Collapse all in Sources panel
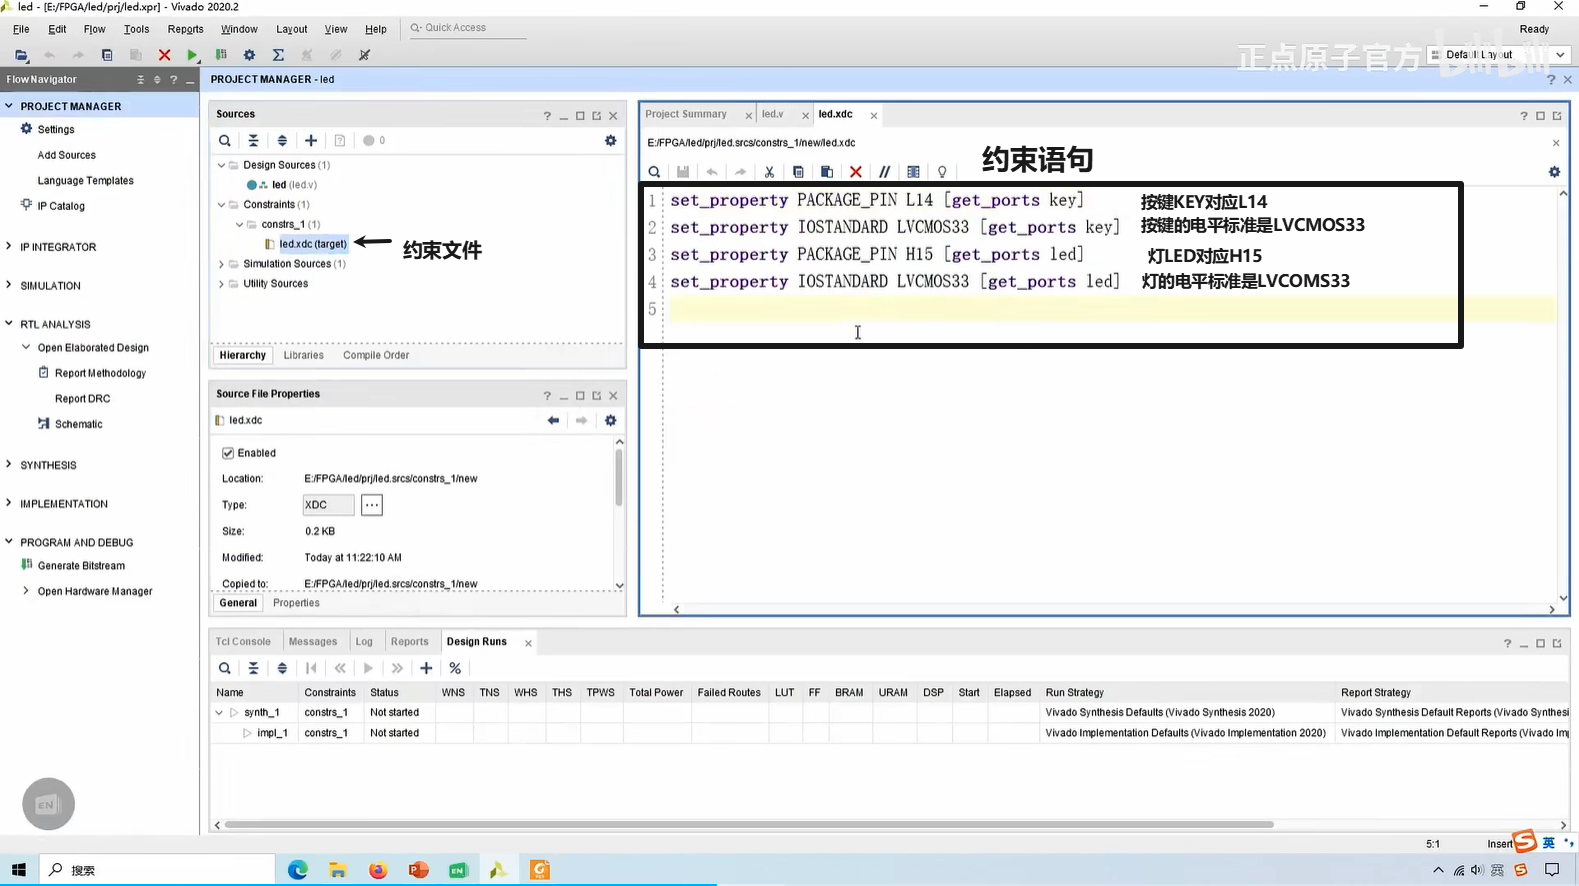The height and width of the screenshot is (886, 1579). point(253,141)
